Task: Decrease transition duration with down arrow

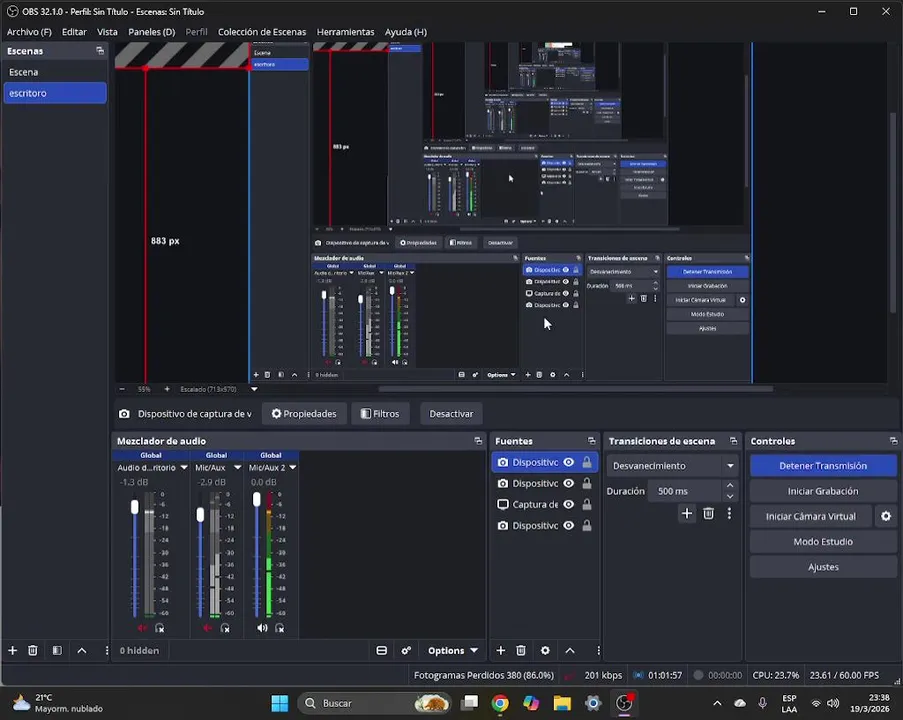Action: click(730, 496)
